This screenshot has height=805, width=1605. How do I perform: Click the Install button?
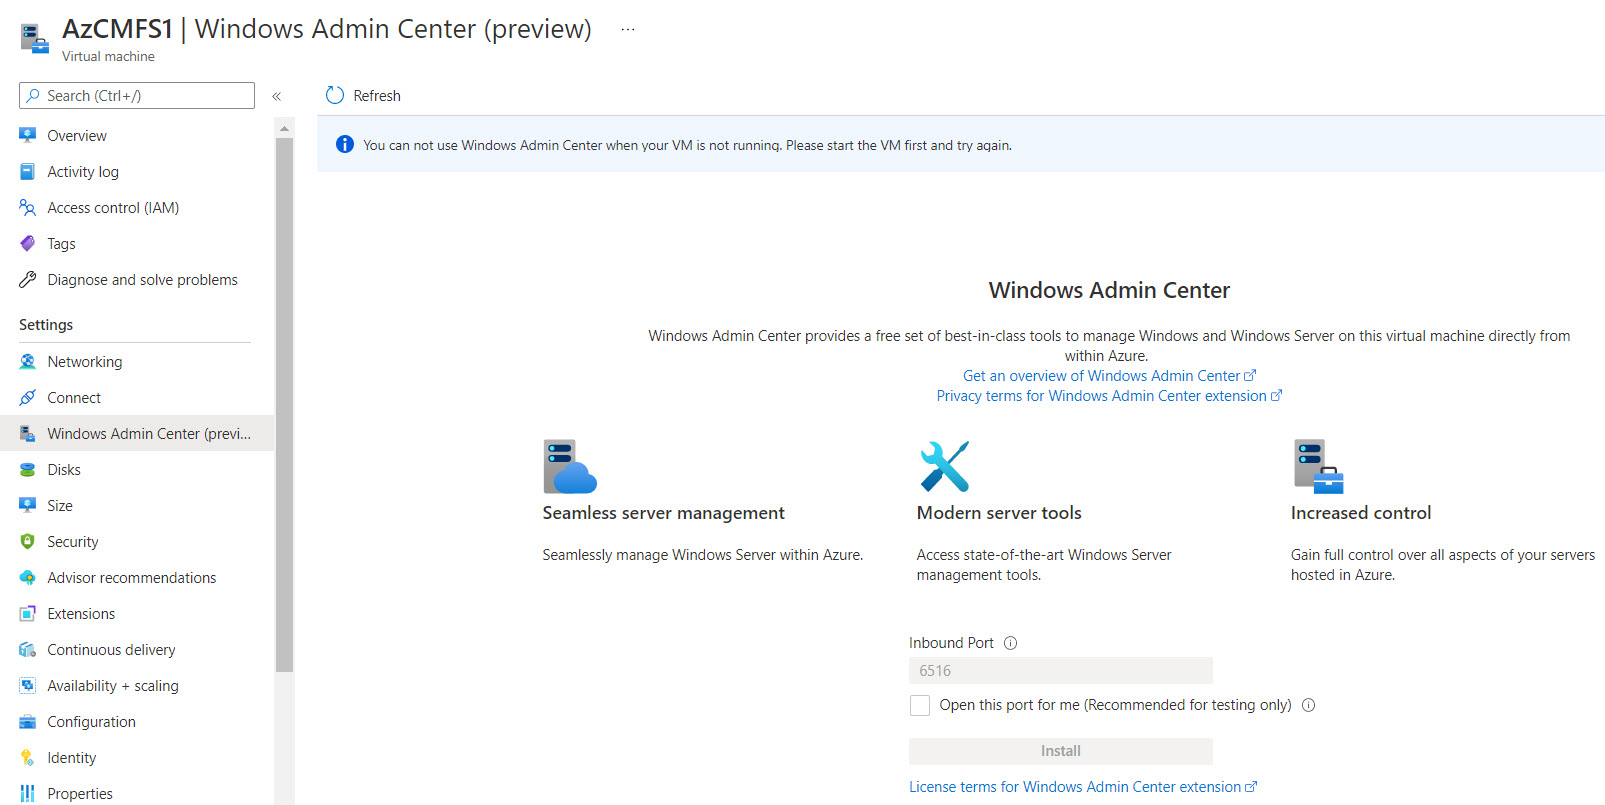point(1060,751)
